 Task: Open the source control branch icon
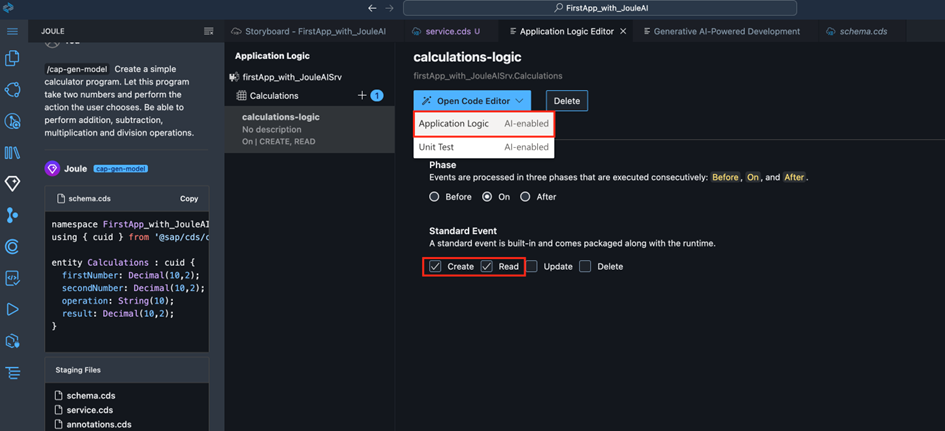point(12,215)
